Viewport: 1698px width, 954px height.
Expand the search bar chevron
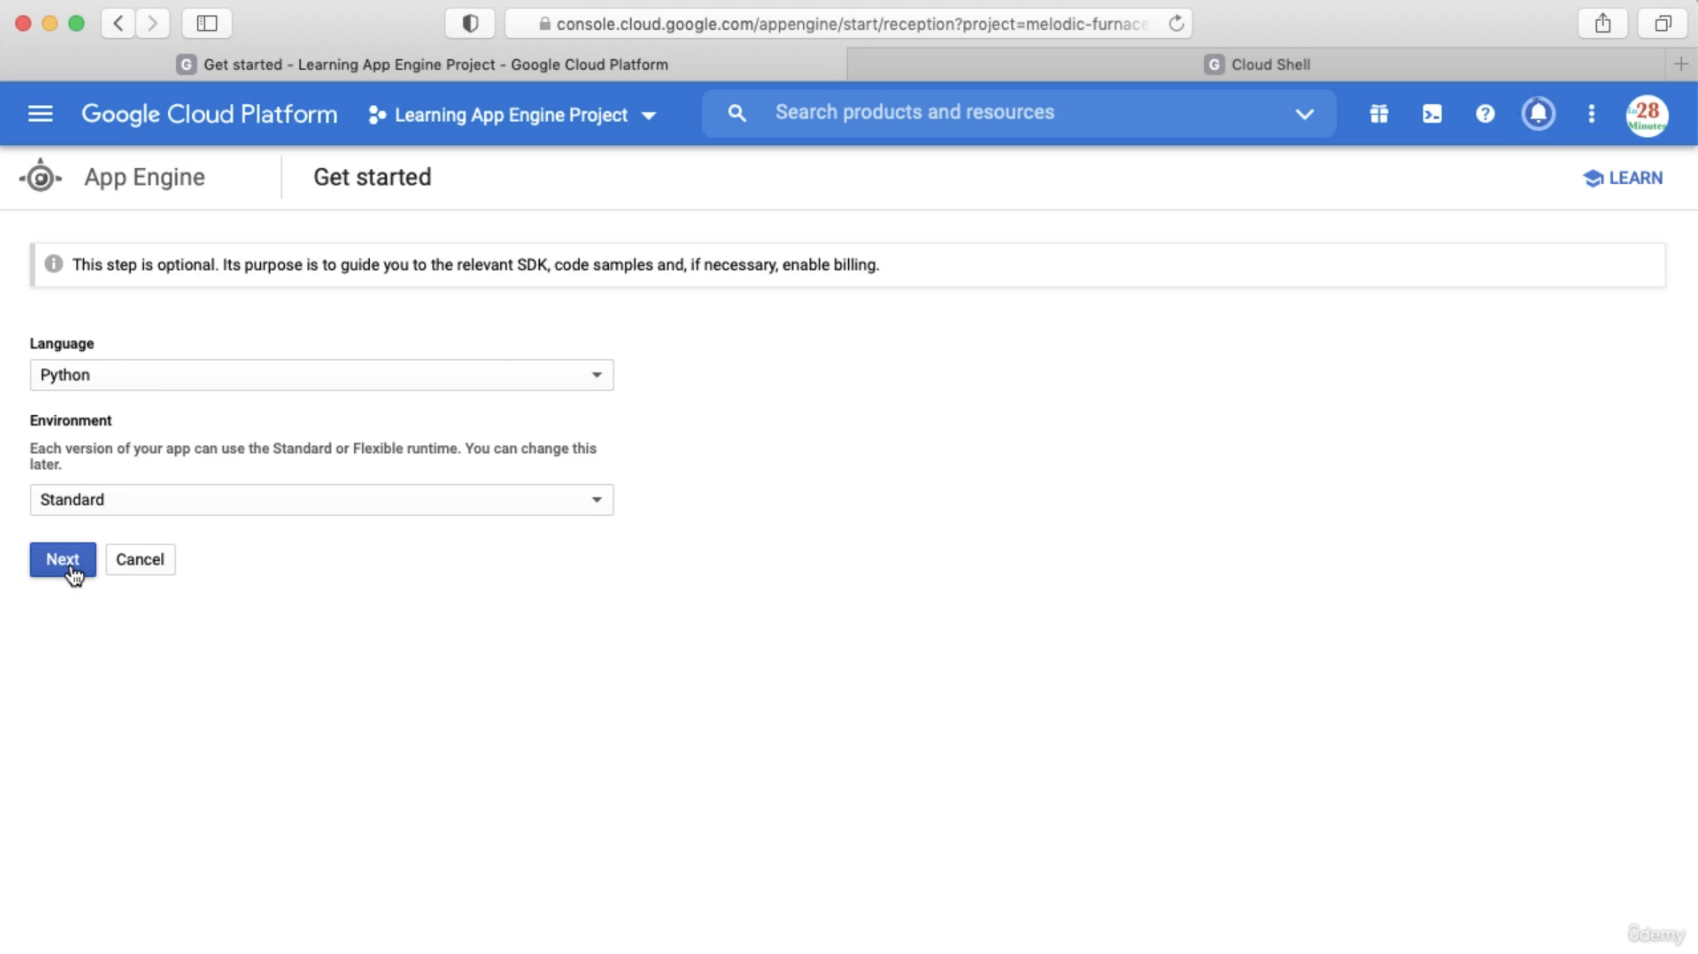(x=1304, y=114)
